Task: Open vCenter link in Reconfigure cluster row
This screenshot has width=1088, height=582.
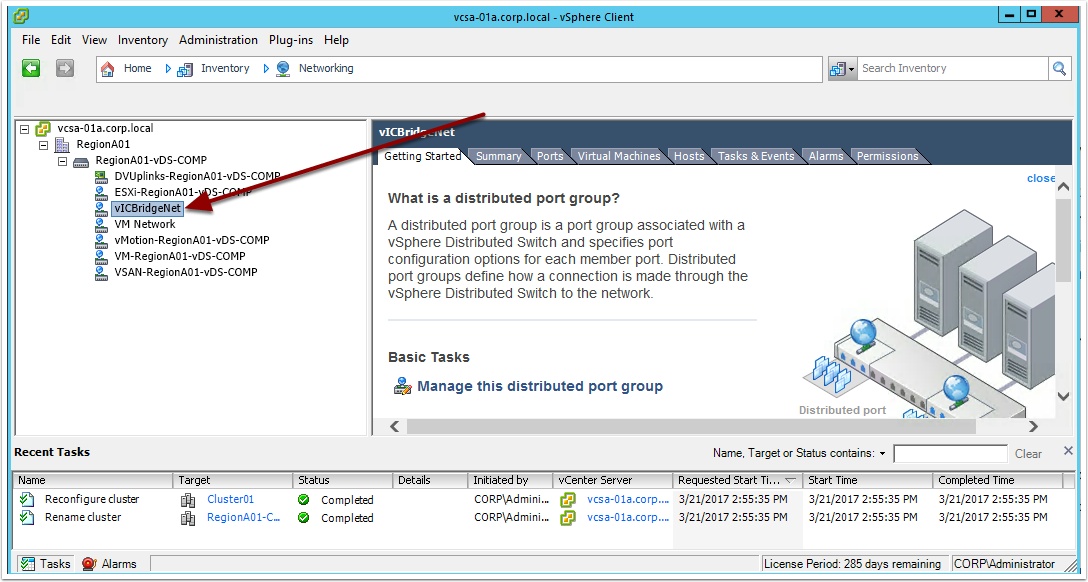Action: (x=628, y=499)
